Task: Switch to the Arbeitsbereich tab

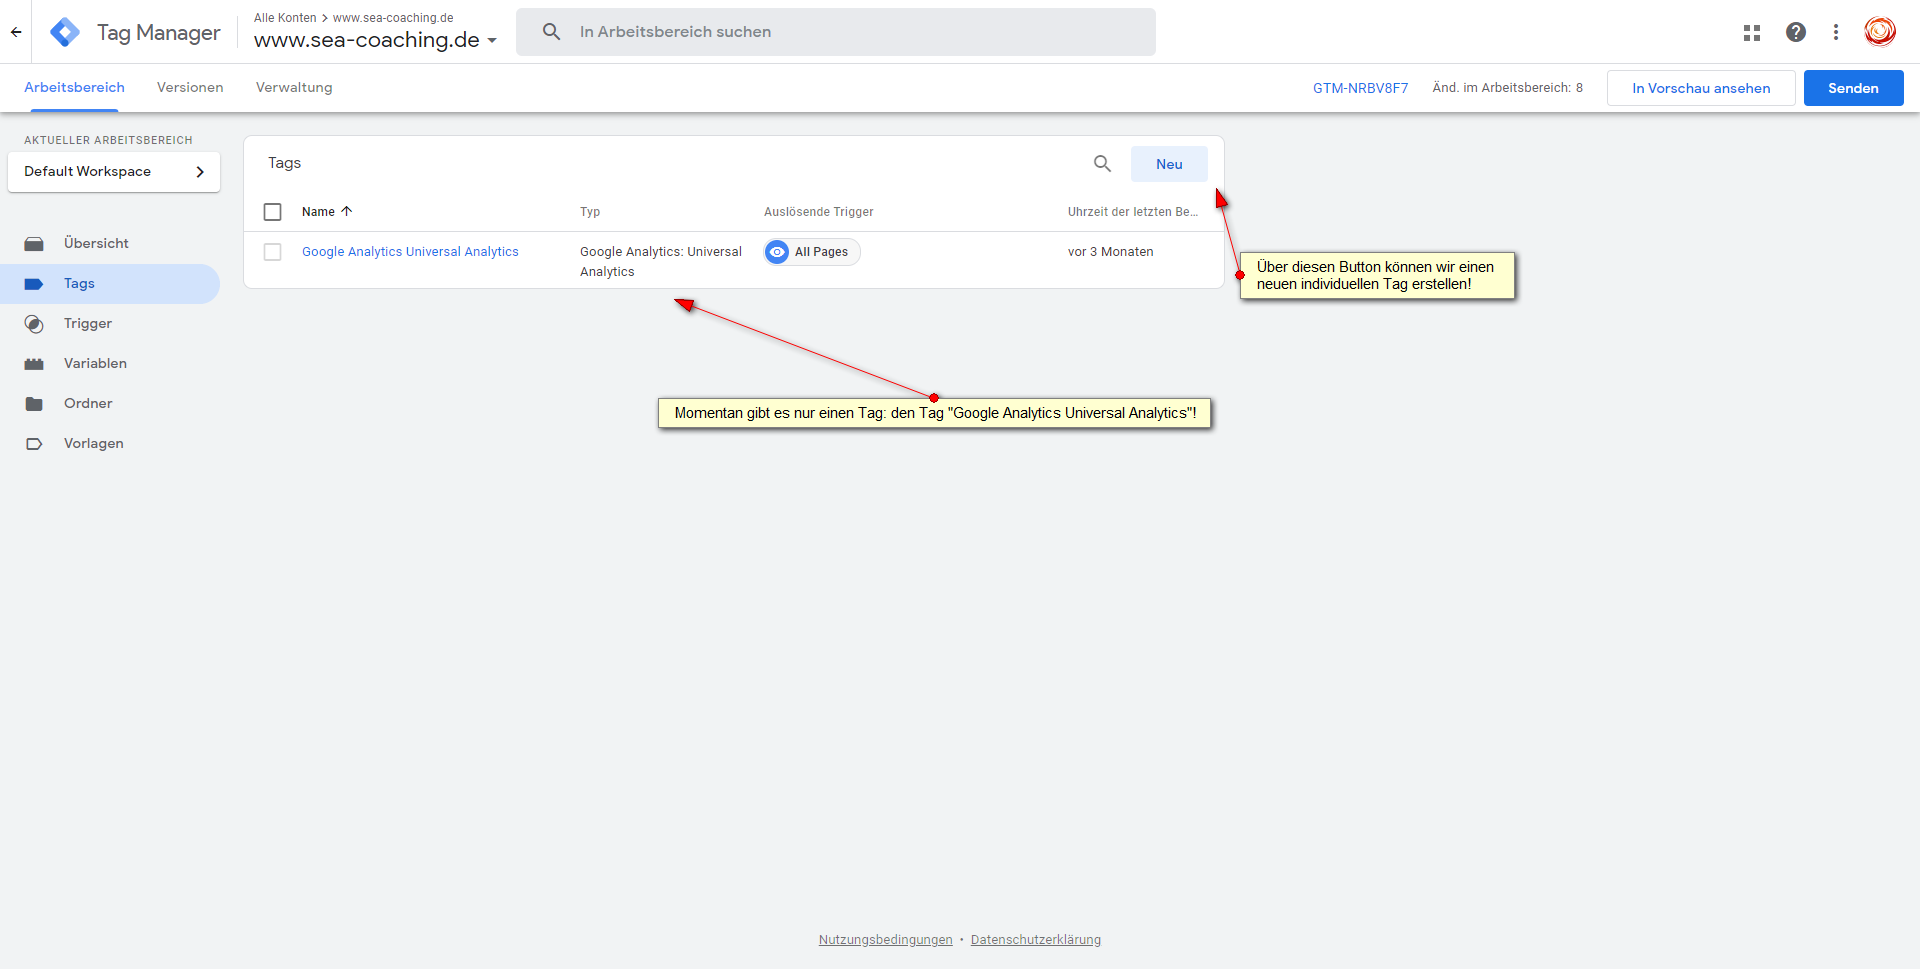Action: (74, 88)
